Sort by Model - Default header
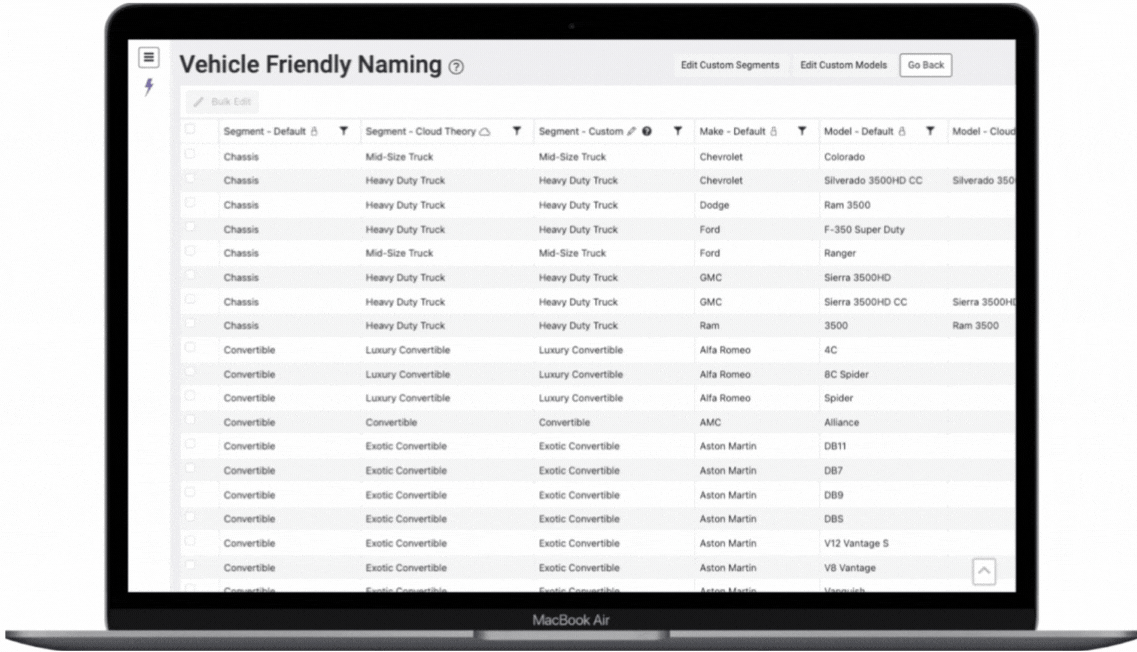1137x652 pixels. click(x=859, y=131)
